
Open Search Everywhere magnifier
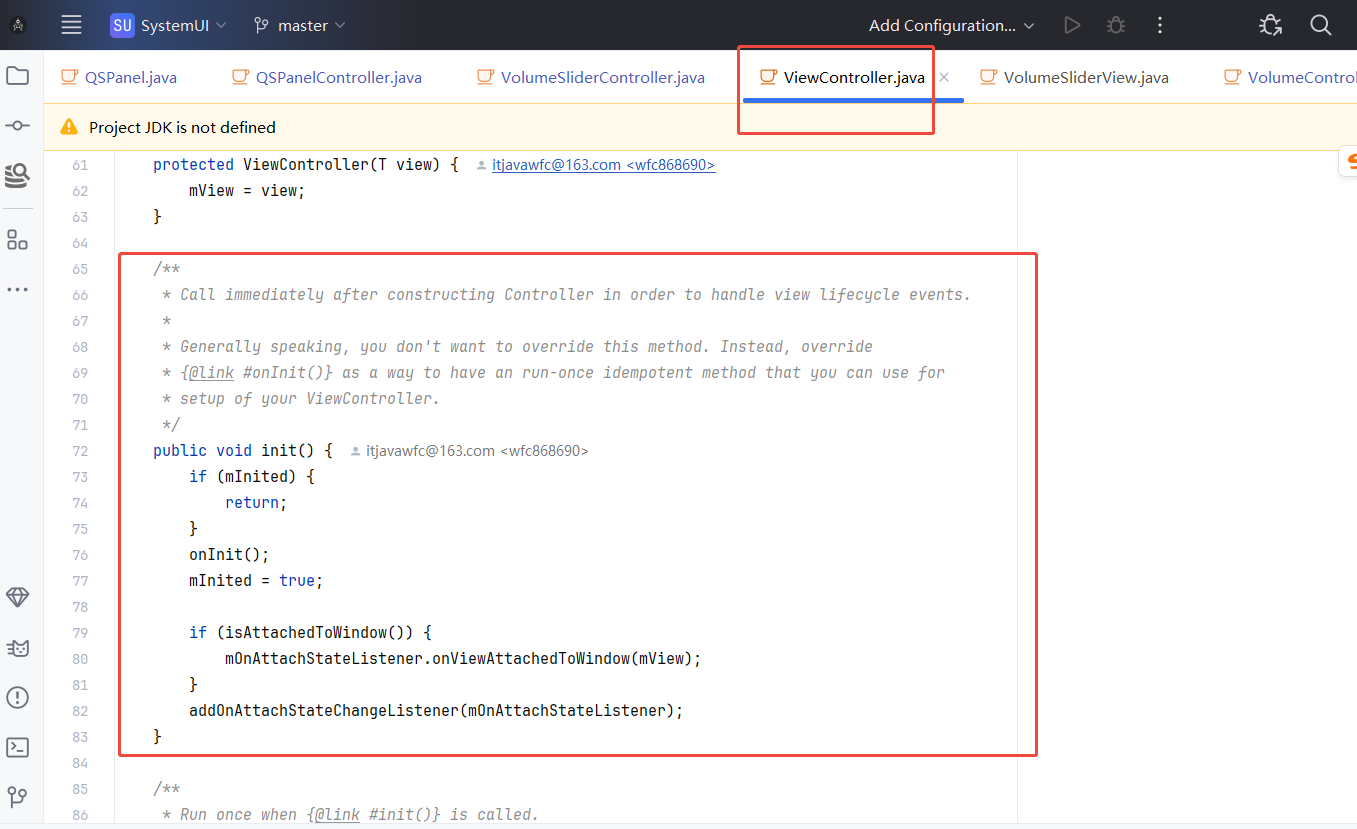tap(1320, 25)
